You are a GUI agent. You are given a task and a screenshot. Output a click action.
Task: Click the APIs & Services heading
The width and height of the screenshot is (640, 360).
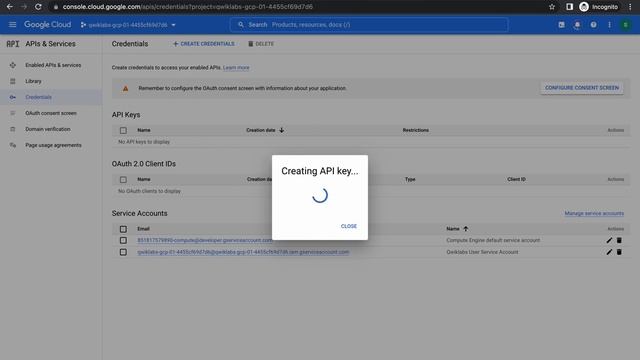tap(50, 44)
